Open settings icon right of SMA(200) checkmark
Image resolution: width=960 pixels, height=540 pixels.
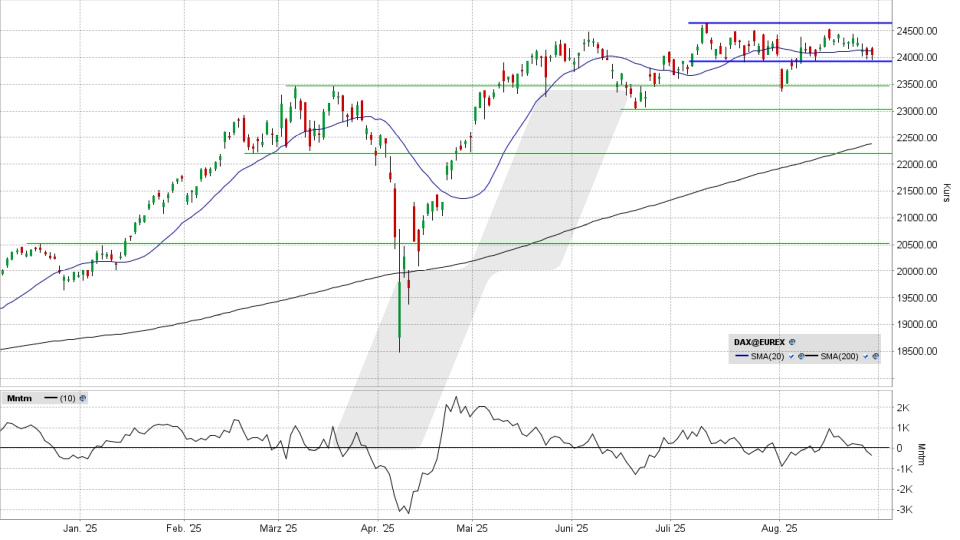coord(876,356)
